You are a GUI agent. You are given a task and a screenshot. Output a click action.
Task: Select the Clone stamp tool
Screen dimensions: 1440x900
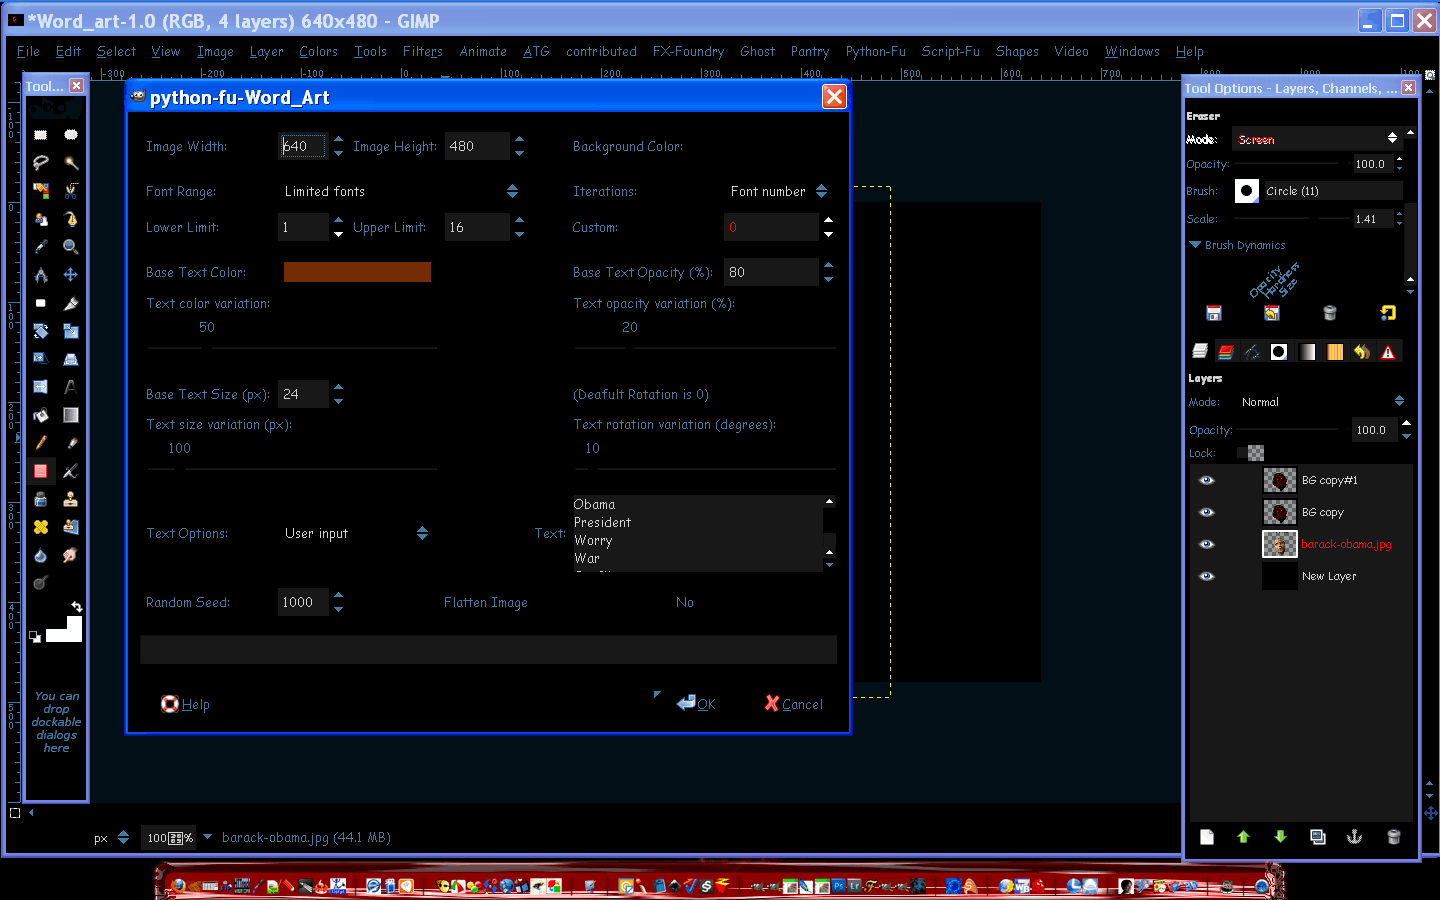[x=71, y=498]
